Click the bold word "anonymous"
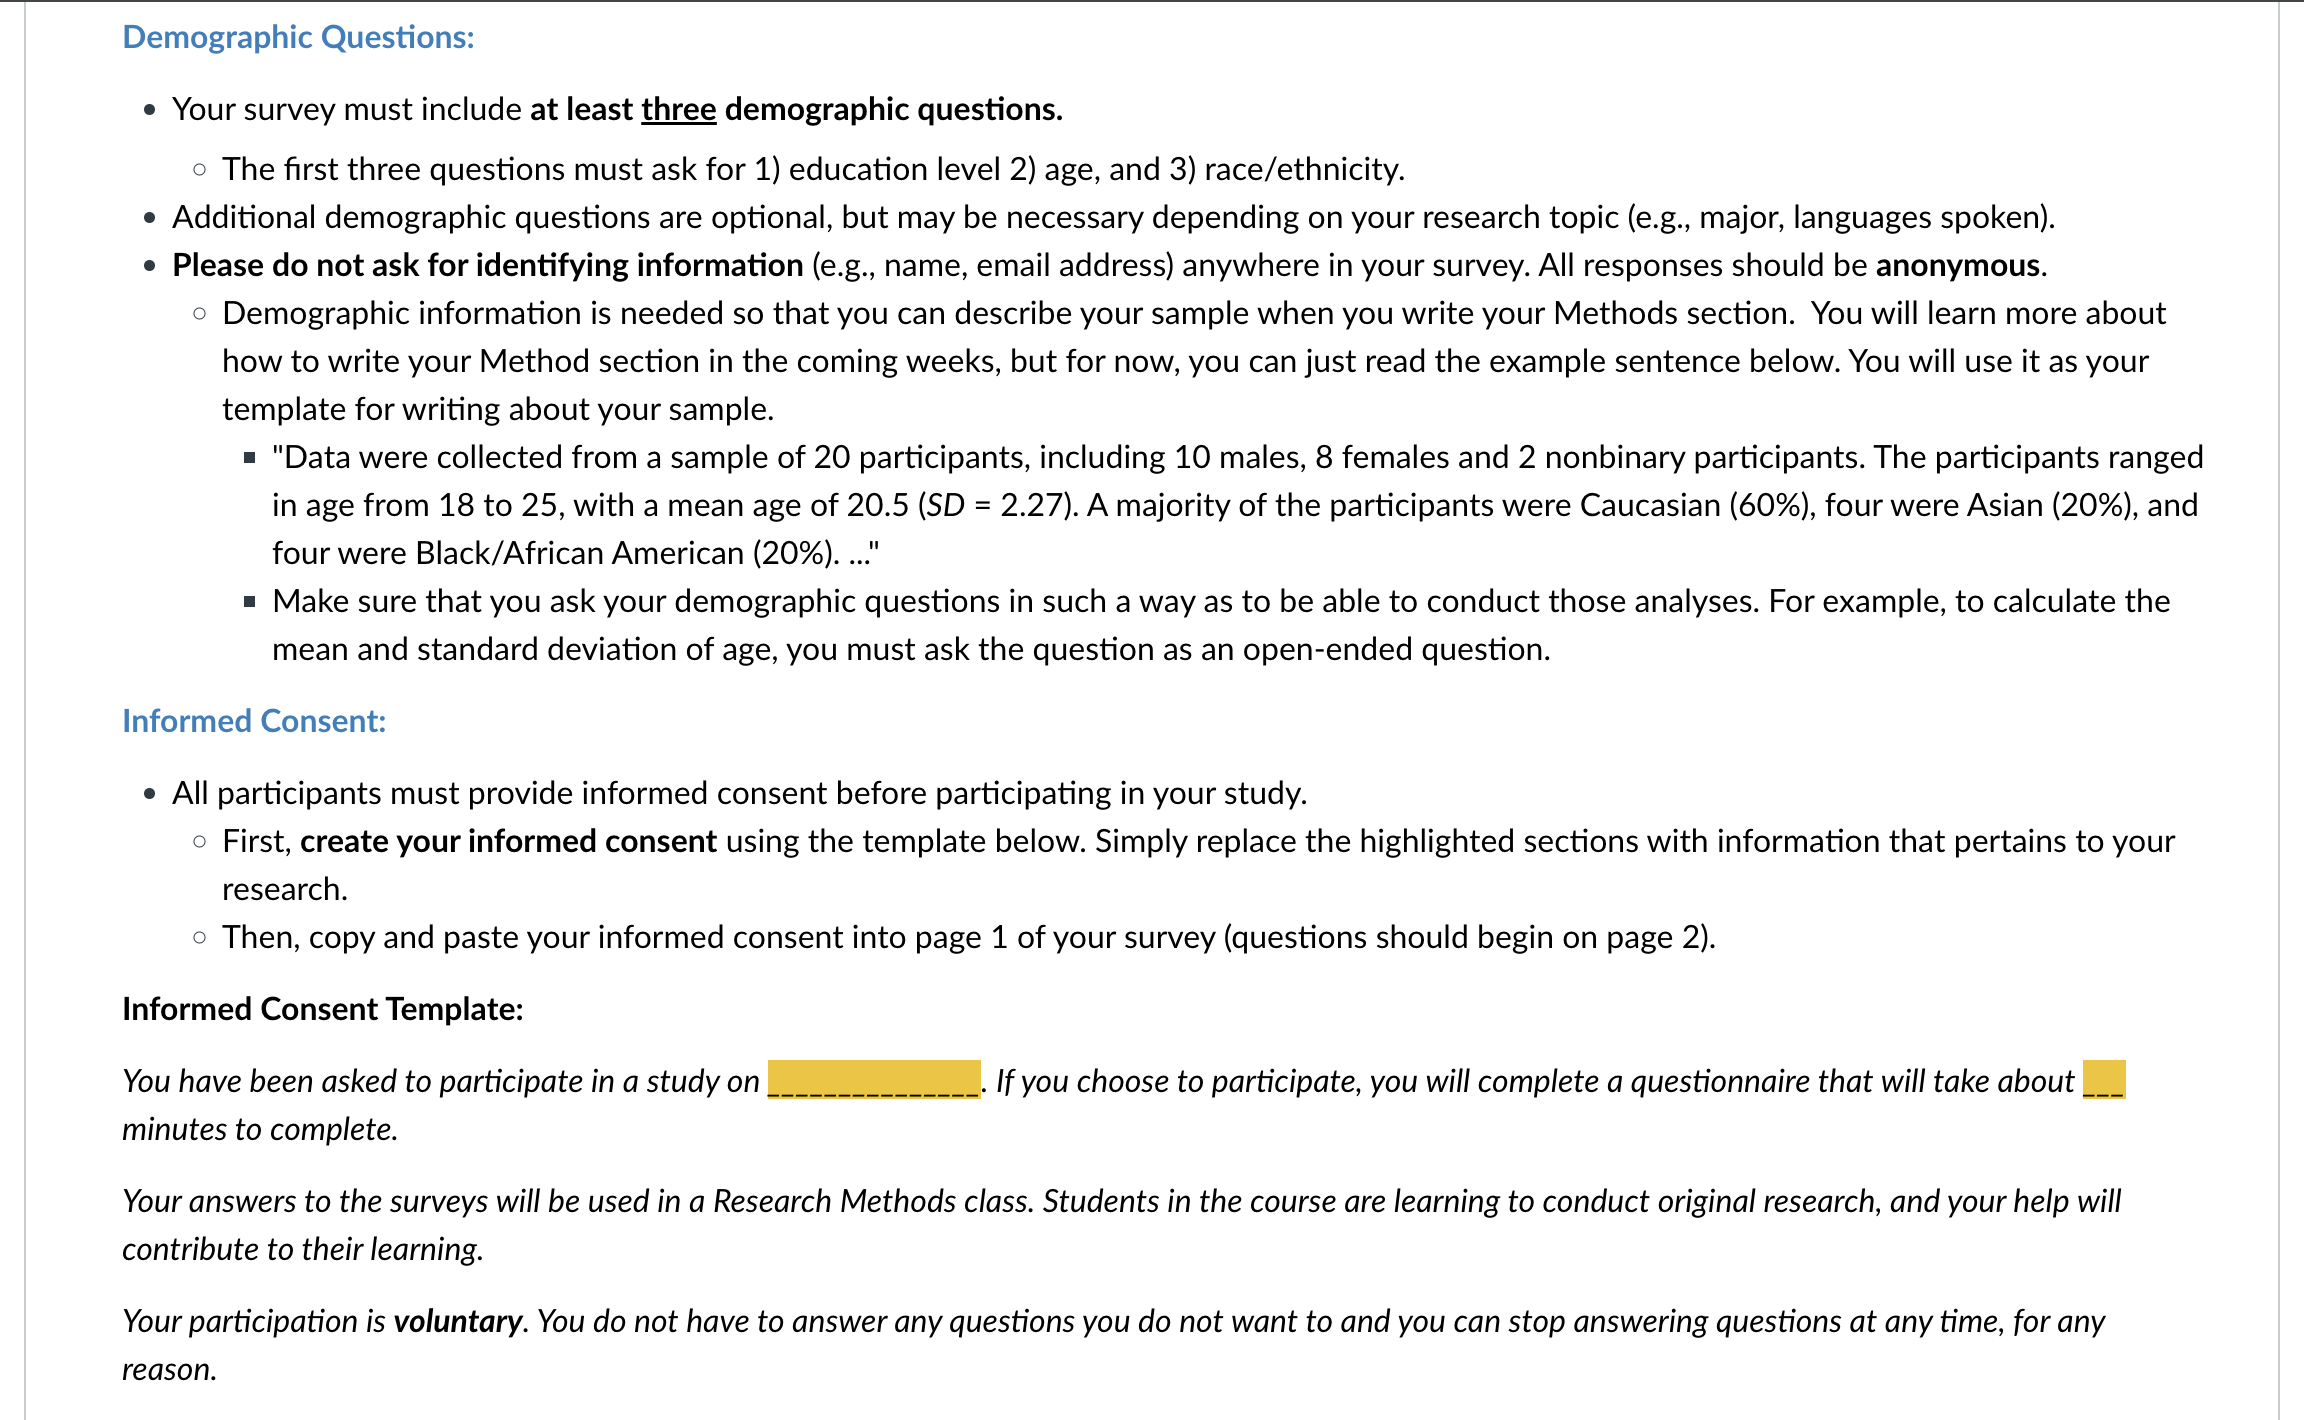The height and width of the screenshot is (1420, 2304). tap(1958, 265)
